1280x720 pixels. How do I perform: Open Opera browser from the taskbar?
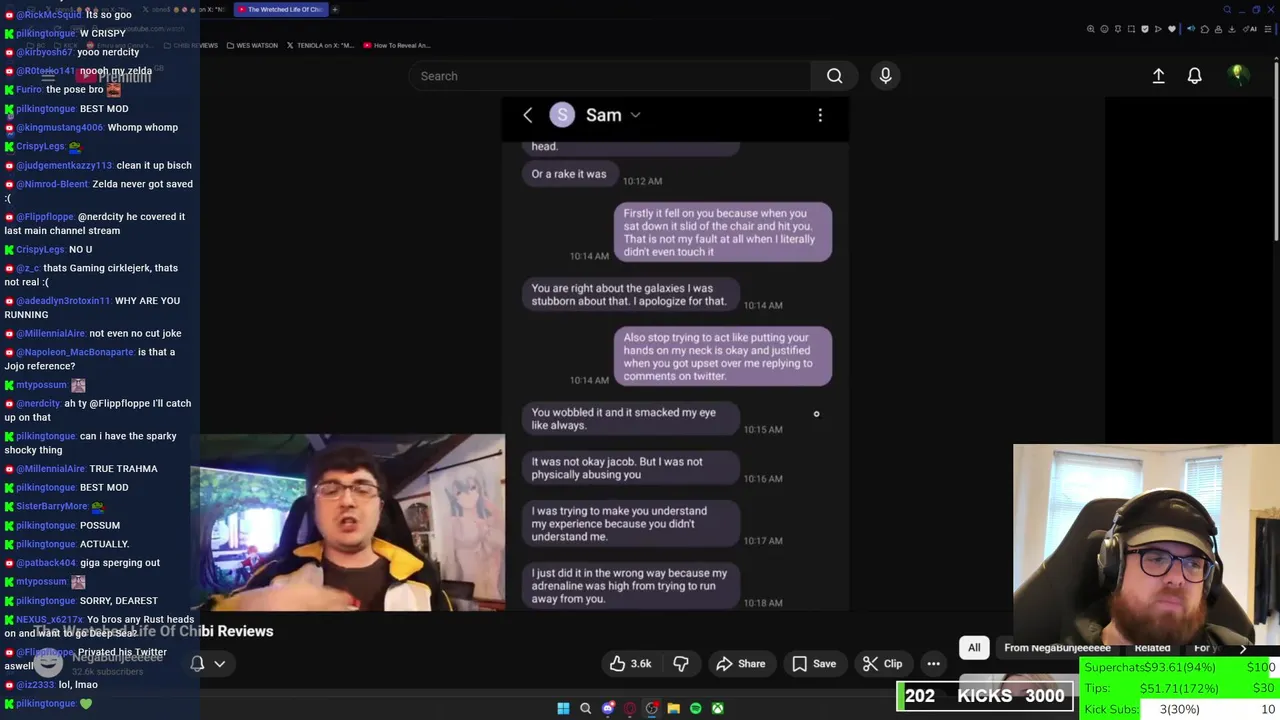(629, 708)
